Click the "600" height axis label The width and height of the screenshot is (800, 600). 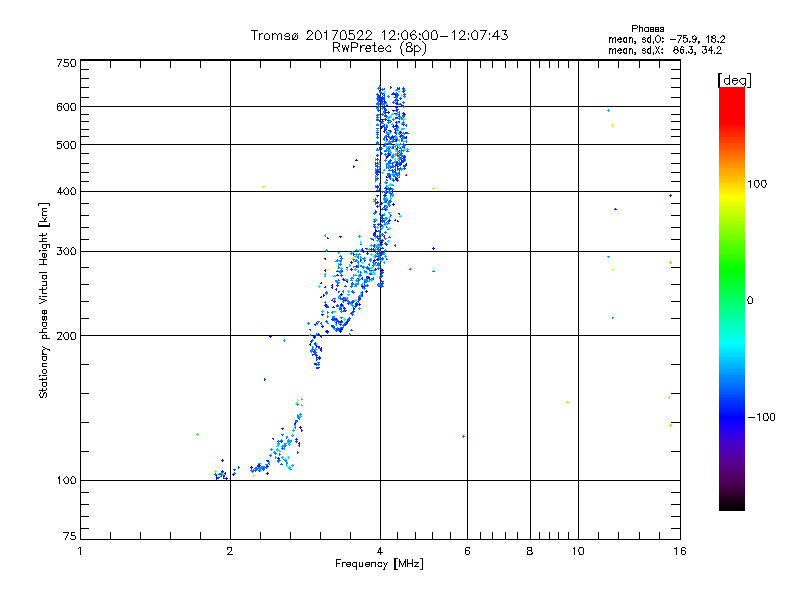coord(66,107)
